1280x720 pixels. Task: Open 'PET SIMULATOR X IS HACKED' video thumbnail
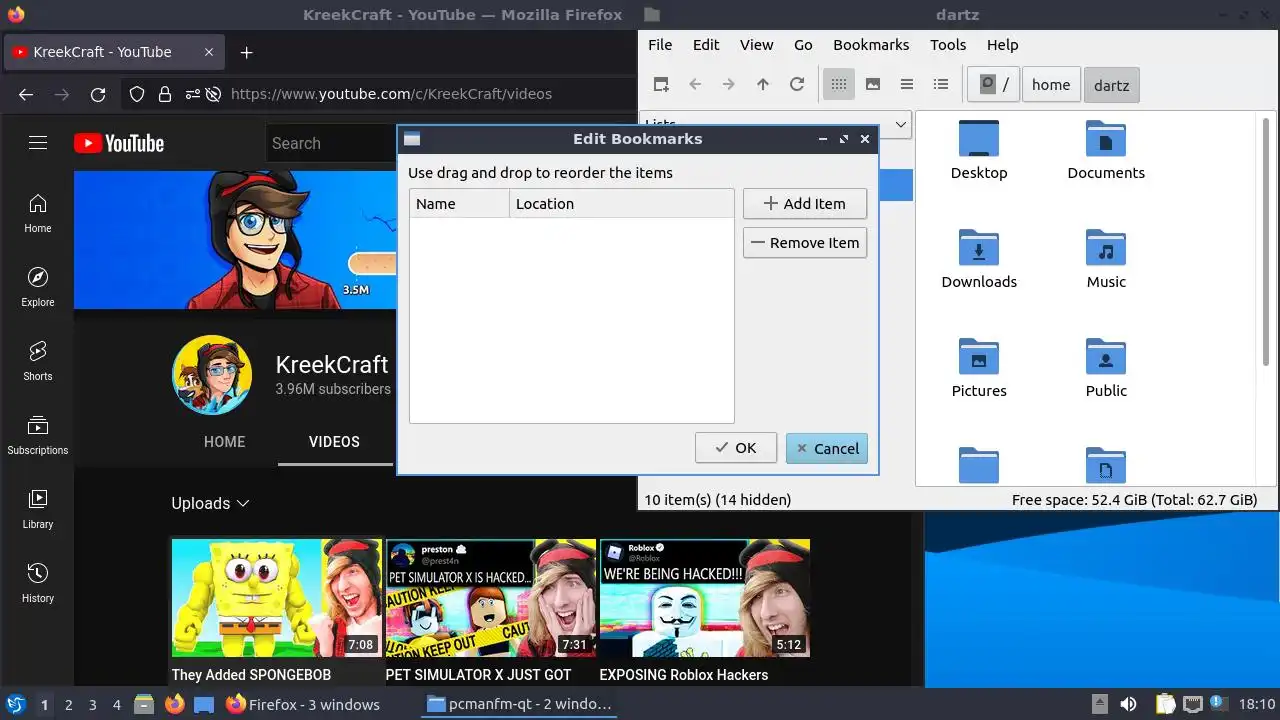tap(490, 598)
